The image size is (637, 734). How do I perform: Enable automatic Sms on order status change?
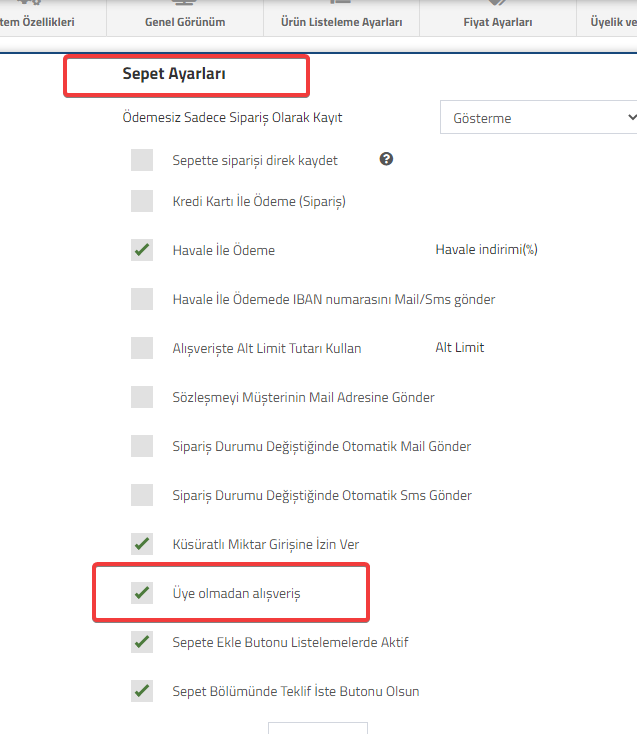click(142, 495)
